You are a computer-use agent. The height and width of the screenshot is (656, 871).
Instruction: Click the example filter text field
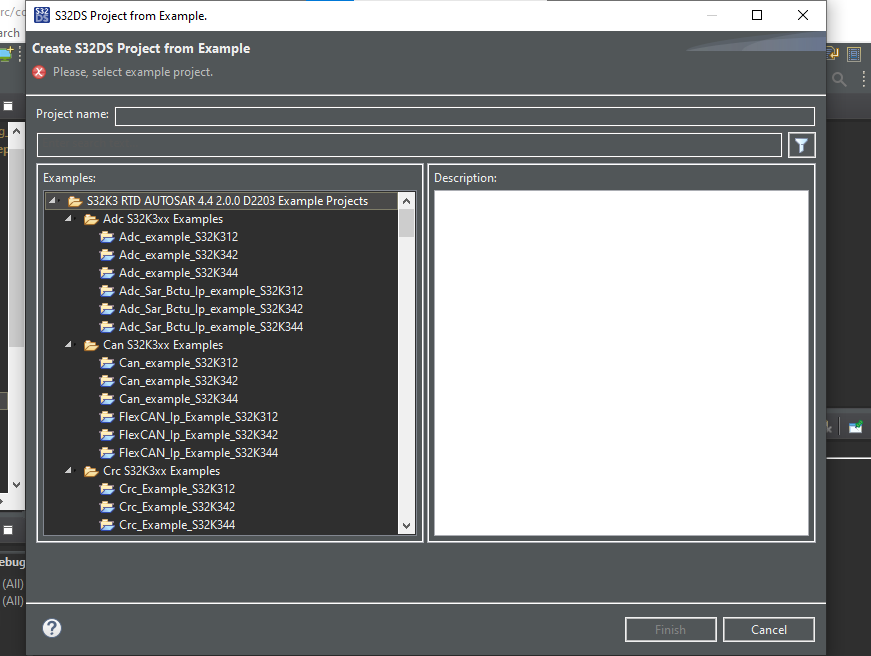(409, 145)
